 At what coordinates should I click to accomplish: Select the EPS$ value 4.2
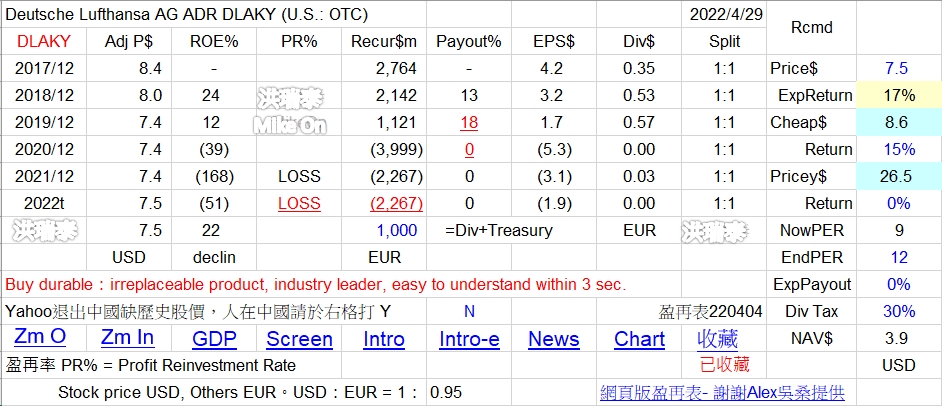552,68
